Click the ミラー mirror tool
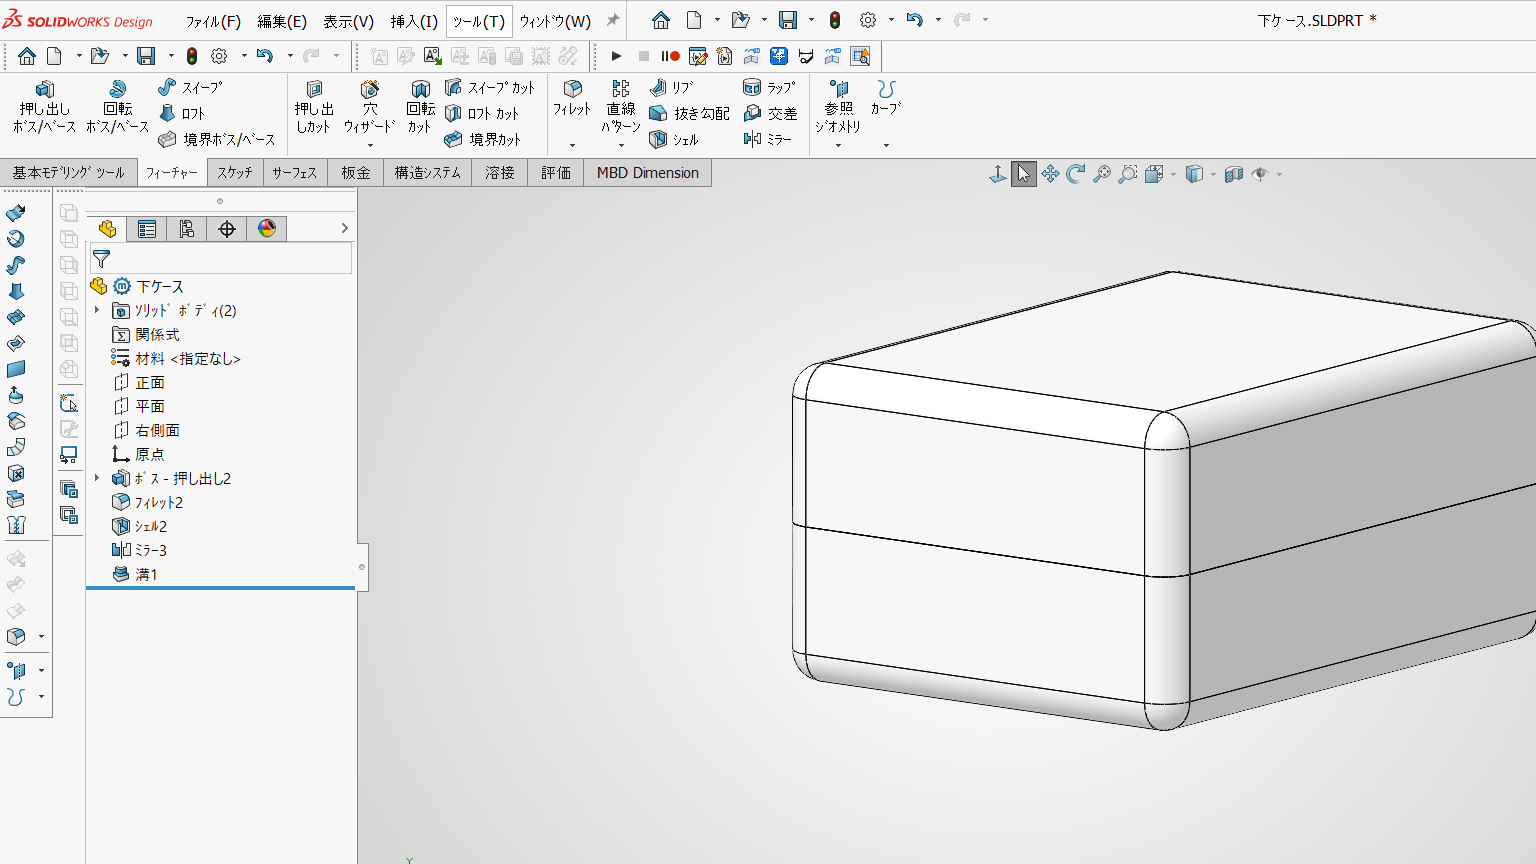Viewport: 1536px width, 864px height. (767, 140)
